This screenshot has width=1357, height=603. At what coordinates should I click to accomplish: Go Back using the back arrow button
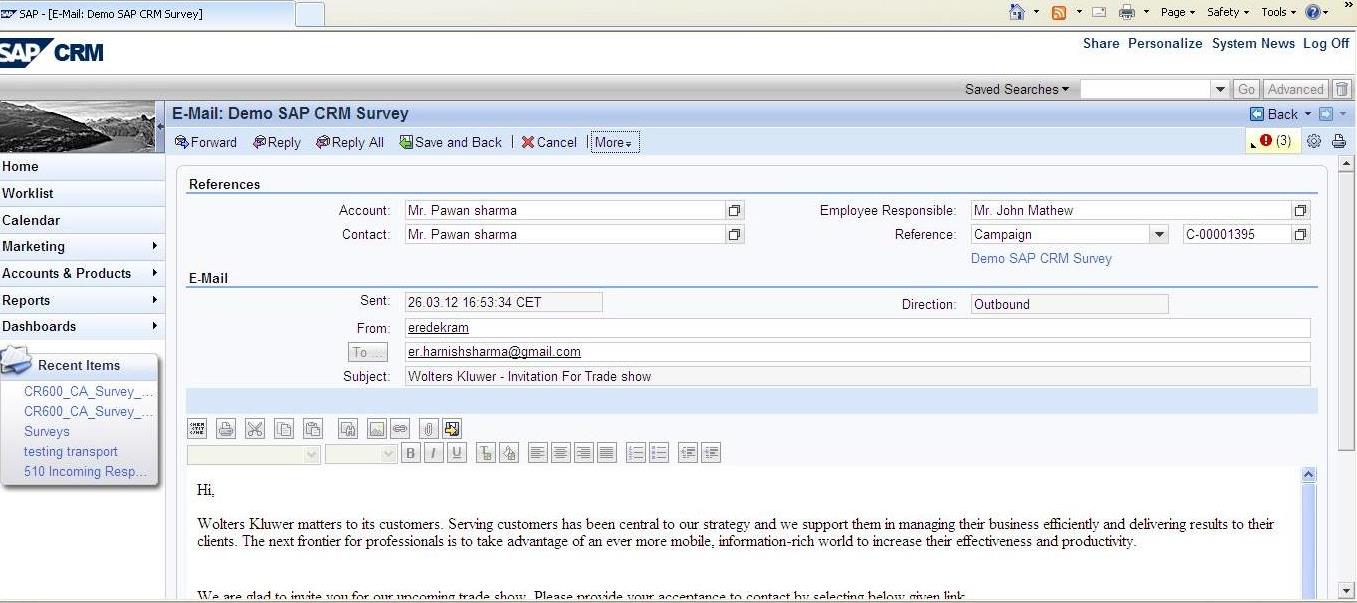pos(1274,114)
